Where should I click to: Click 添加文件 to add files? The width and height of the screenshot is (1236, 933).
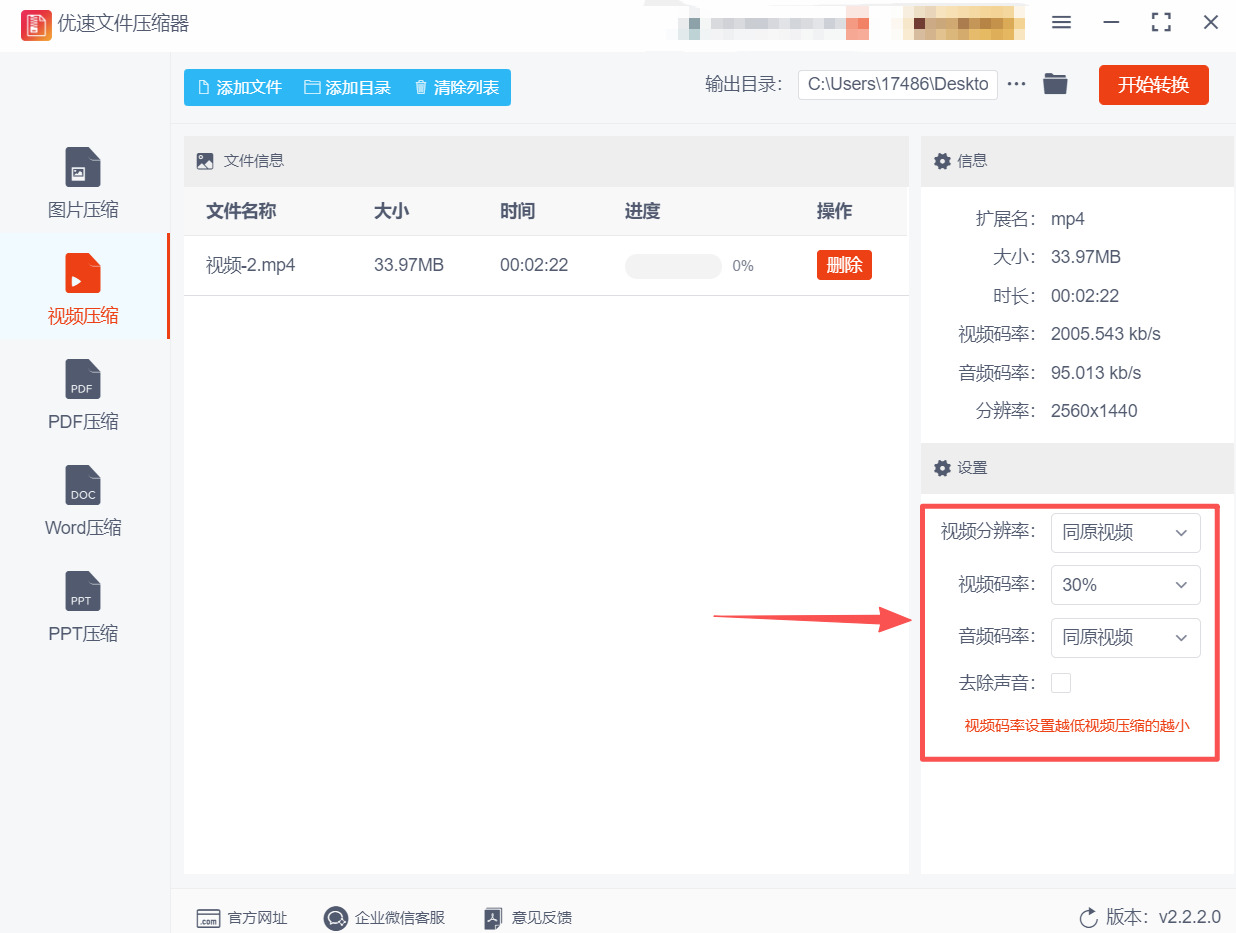click(x=240, y=87)
